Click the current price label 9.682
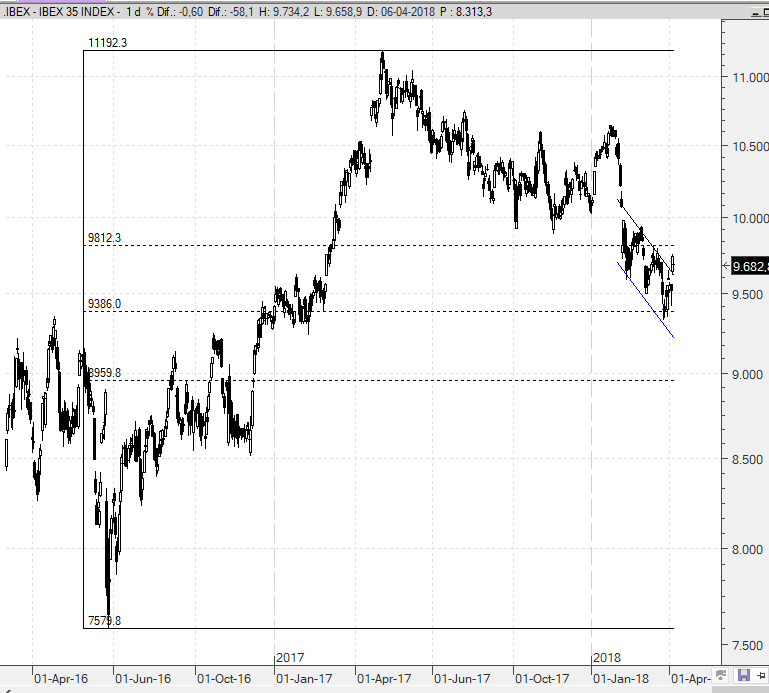The height and width of the screenshot is (693, 769). tap(750, 266)
